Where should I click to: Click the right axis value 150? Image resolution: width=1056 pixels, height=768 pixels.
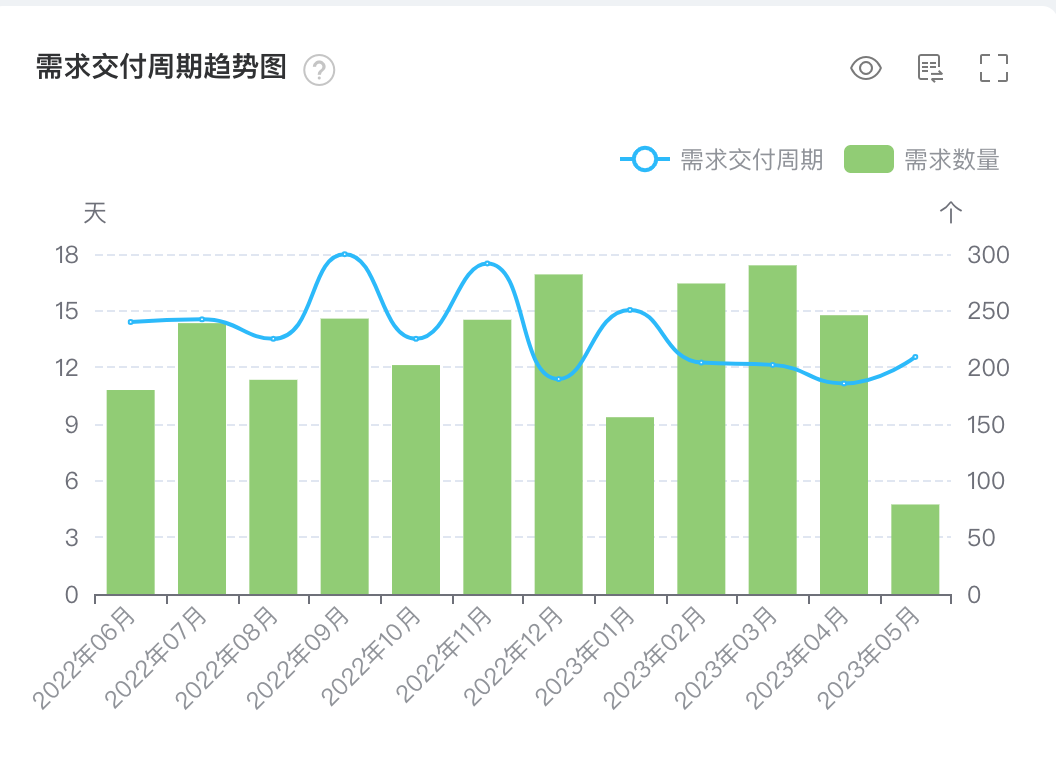tap(986, 424)
